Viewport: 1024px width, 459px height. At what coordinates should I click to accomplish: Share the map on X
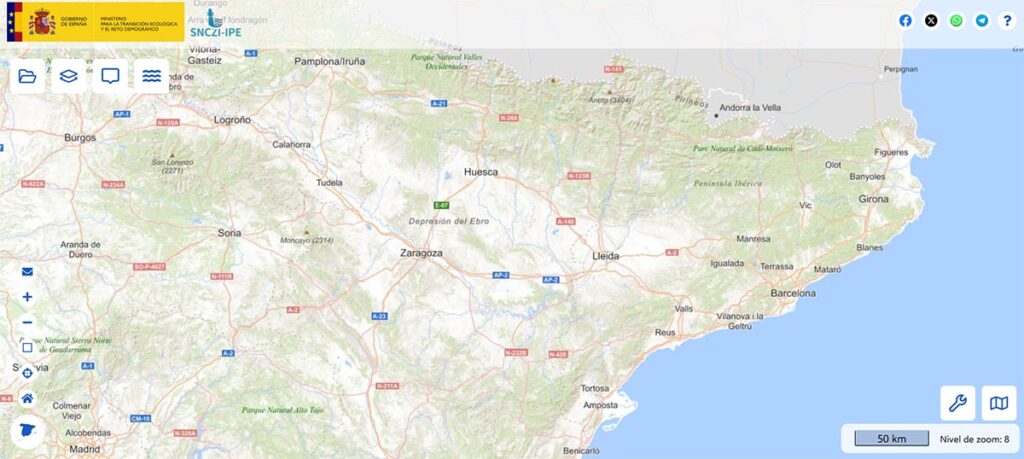[x=931, y=20]
